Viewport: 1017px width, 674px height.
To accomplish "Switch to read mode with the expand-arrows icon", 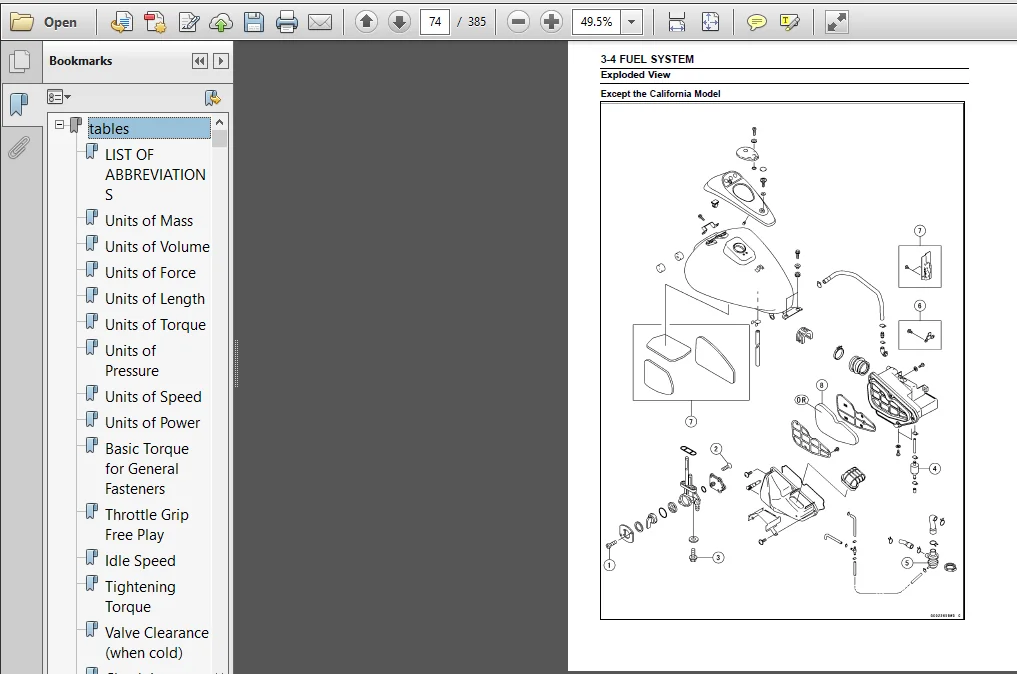I will tap(836, 22).
